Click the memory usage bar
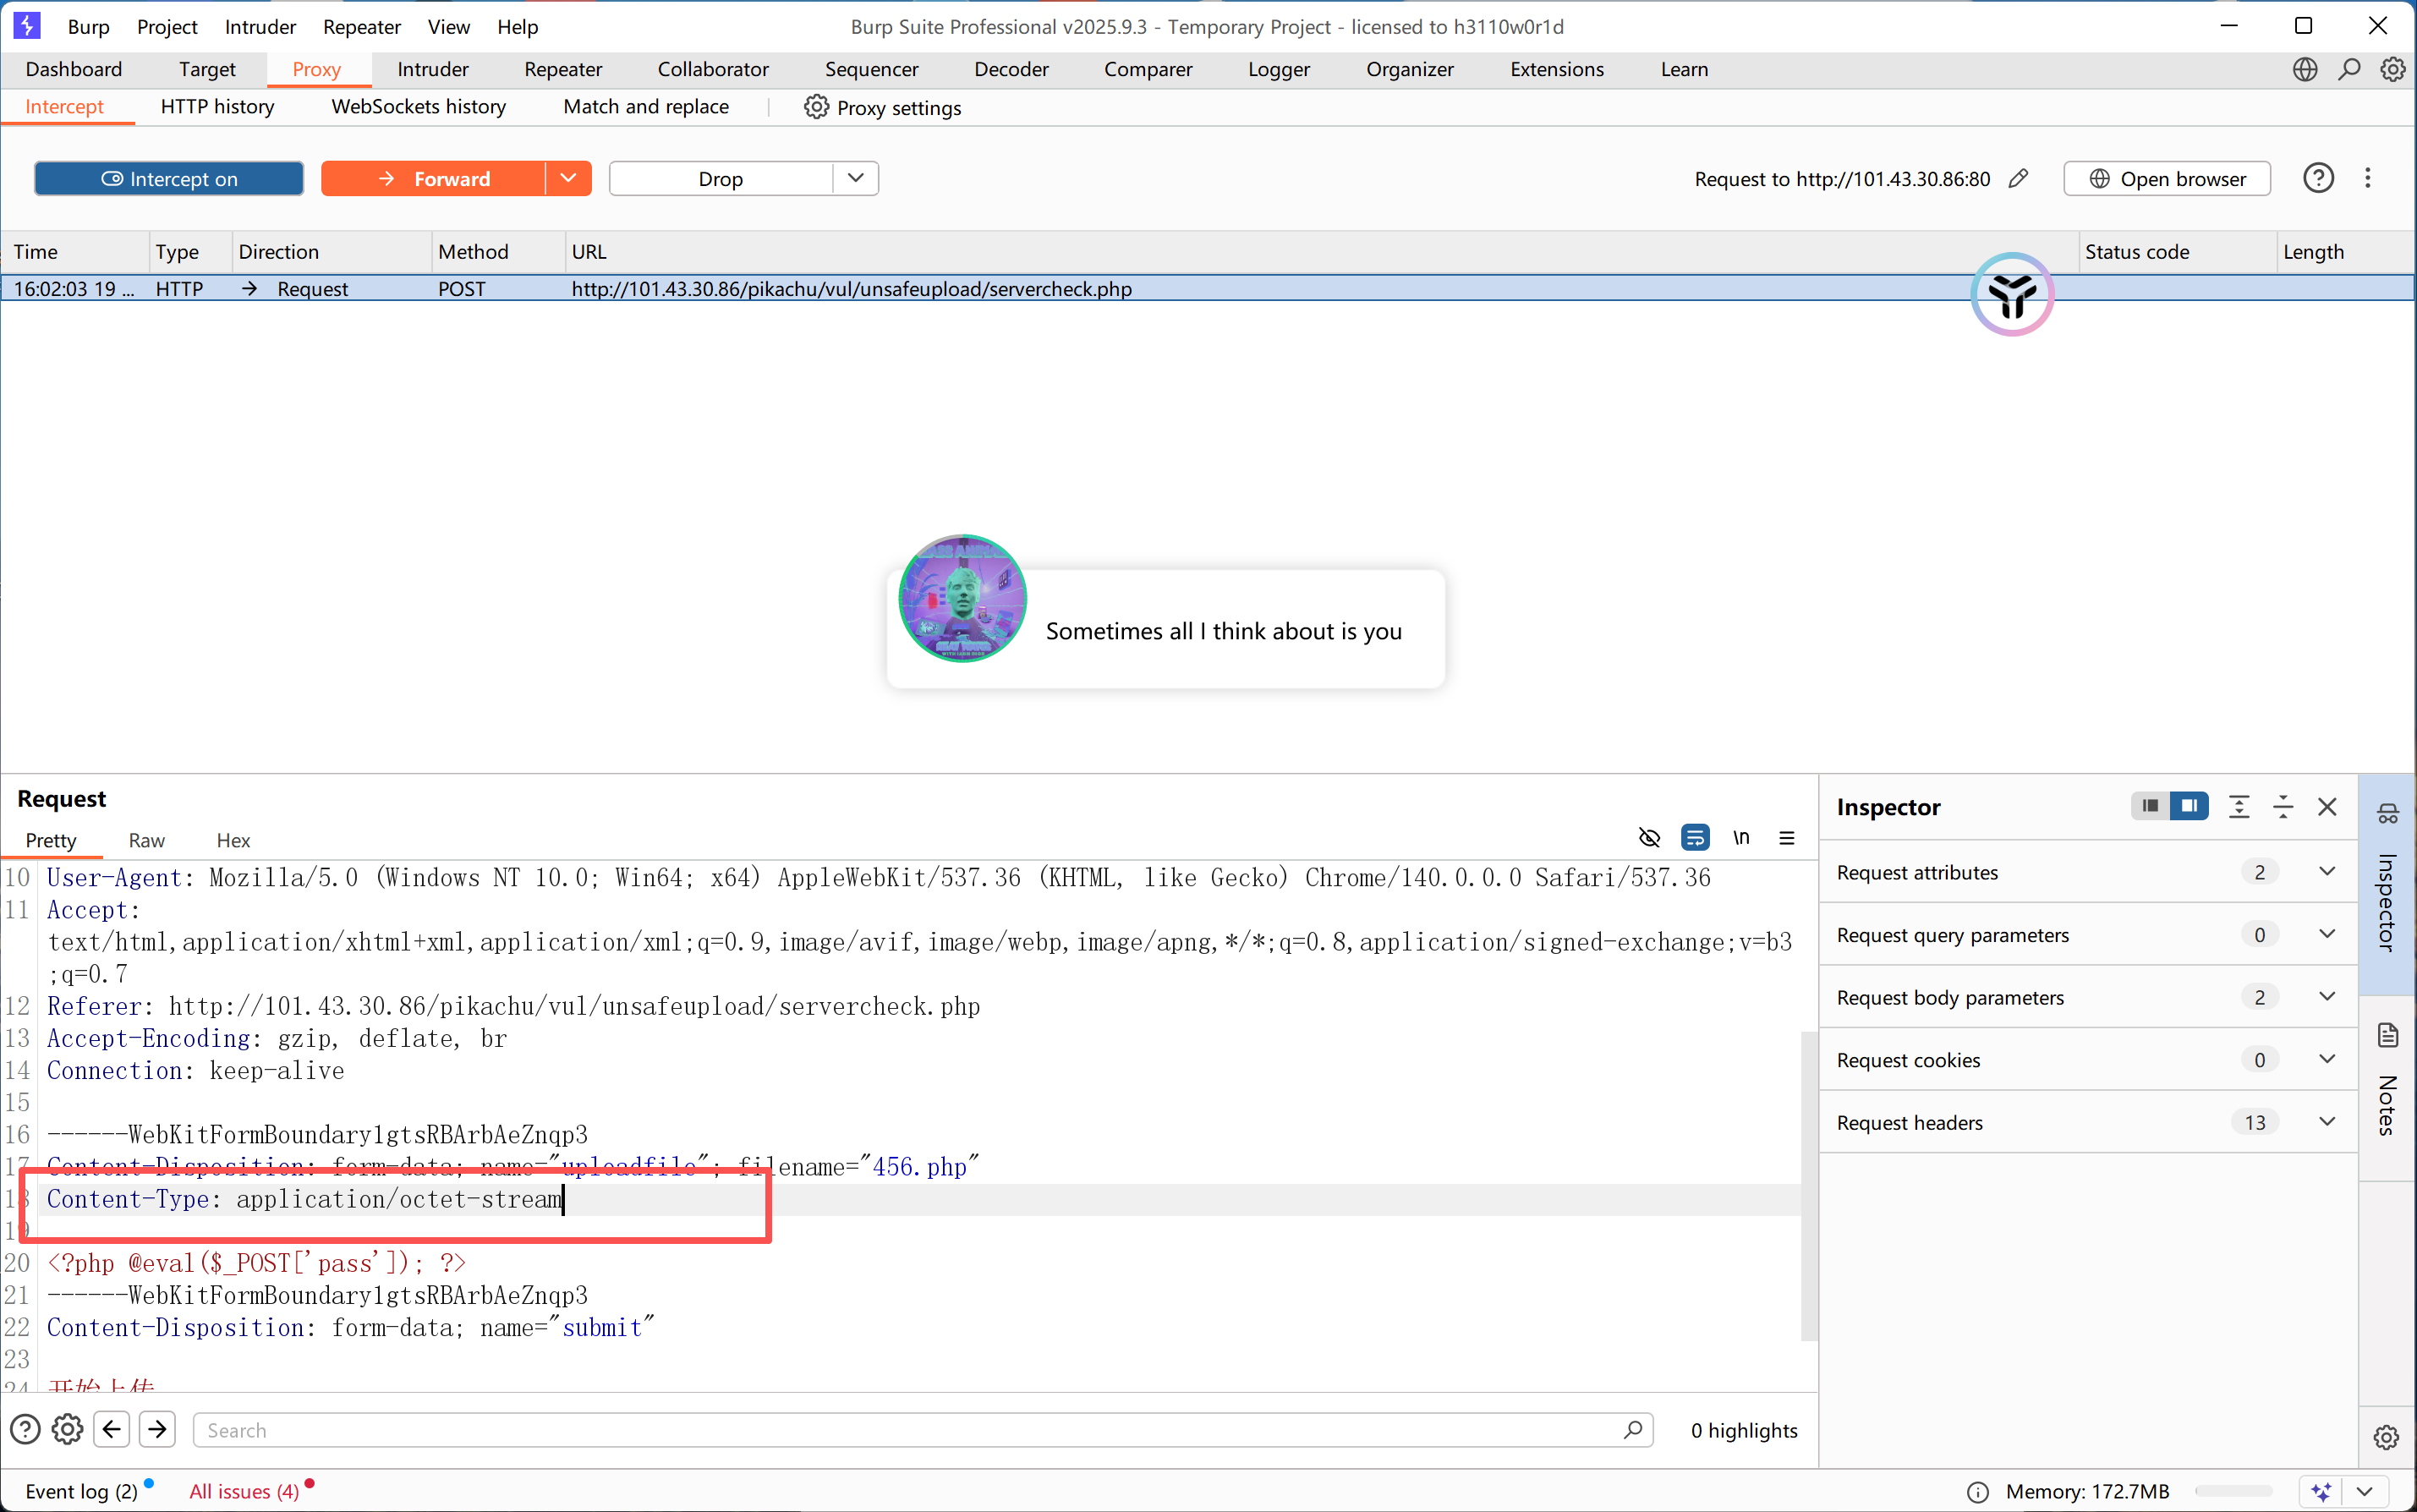Image resolution: width=2417 pixels, height=1512 pixels. [2234, 1491]
